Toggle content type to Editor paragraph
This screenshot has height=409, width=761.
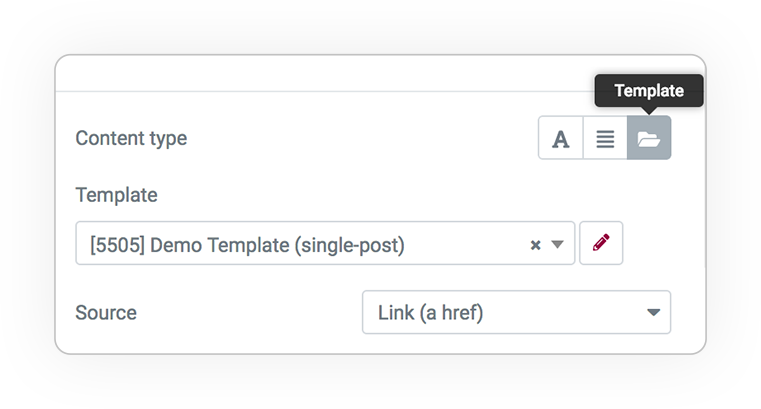[x=605, y=138]
